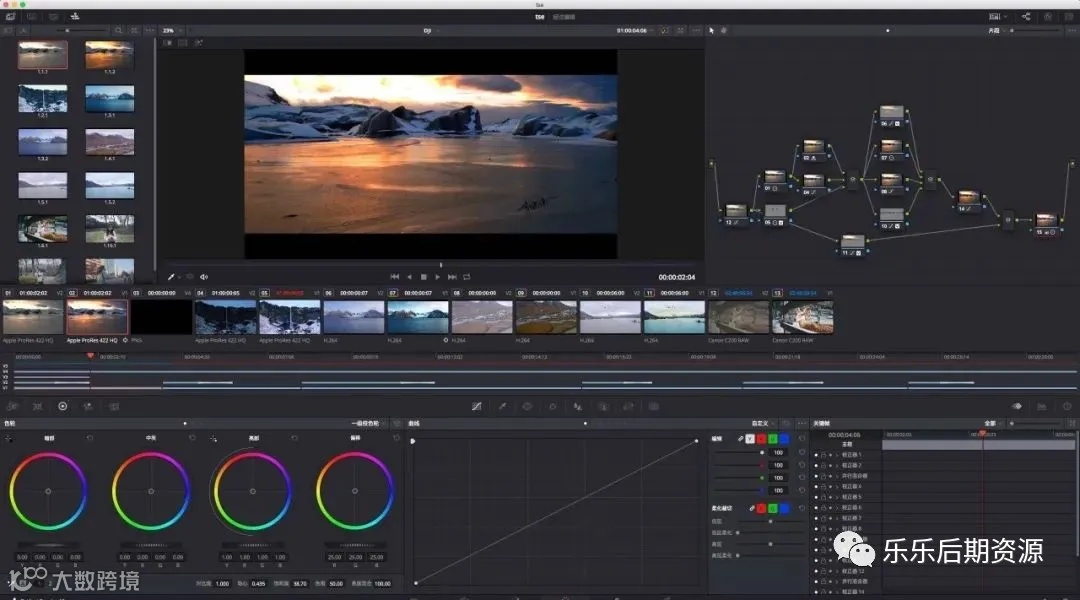Open the Curves palette icon
The width and height of the screenshot is (1080, 600).
(476, 406)
